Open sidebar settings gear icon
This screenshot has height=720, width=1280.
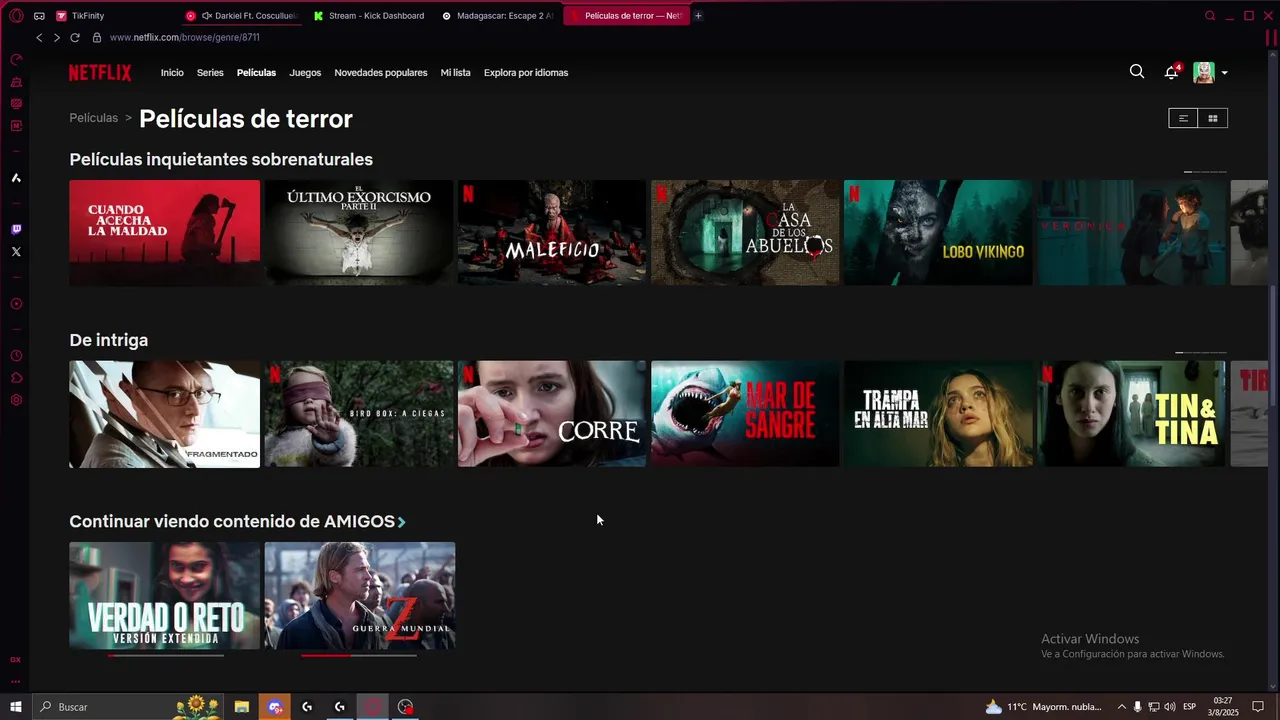16,400
